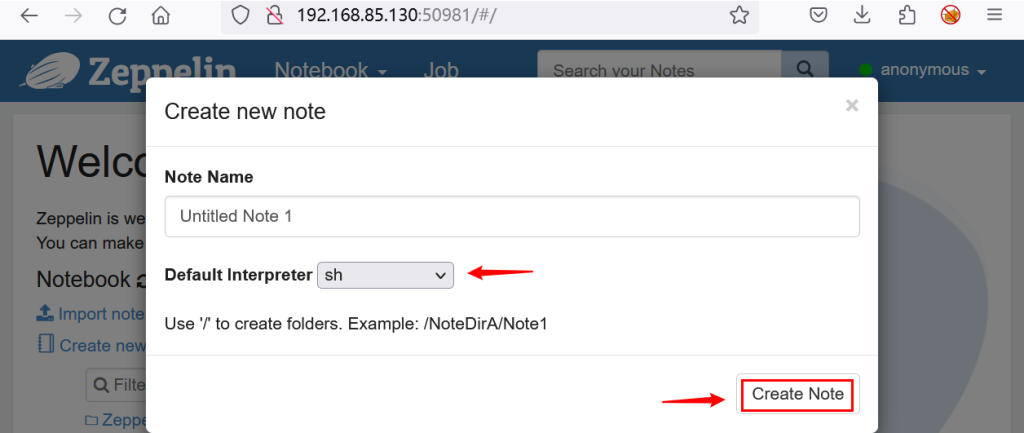Go to browser home icon

pos(160,16)
